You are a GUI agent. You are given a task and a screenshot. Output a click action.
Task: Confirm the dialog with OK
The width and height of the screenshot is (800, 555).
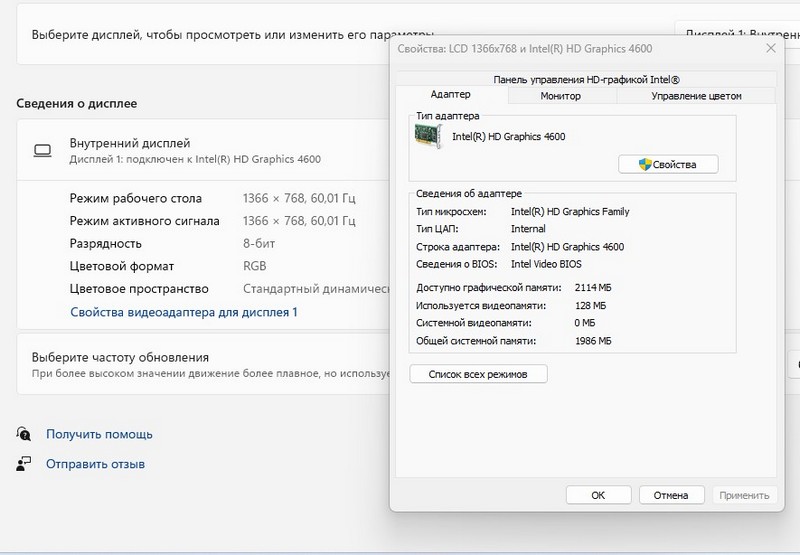[x=597, y=495]
